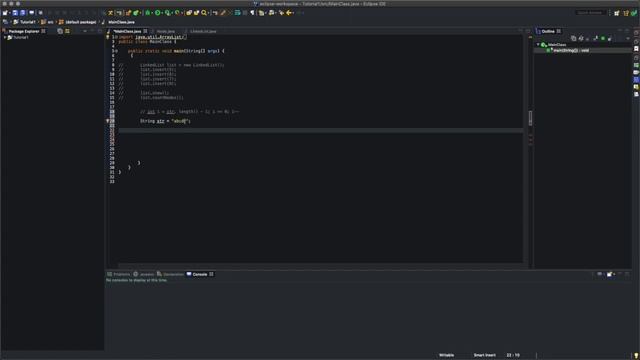Expand folded import block at line 1
Screen dimensions: 640x360
pos(116,37)
